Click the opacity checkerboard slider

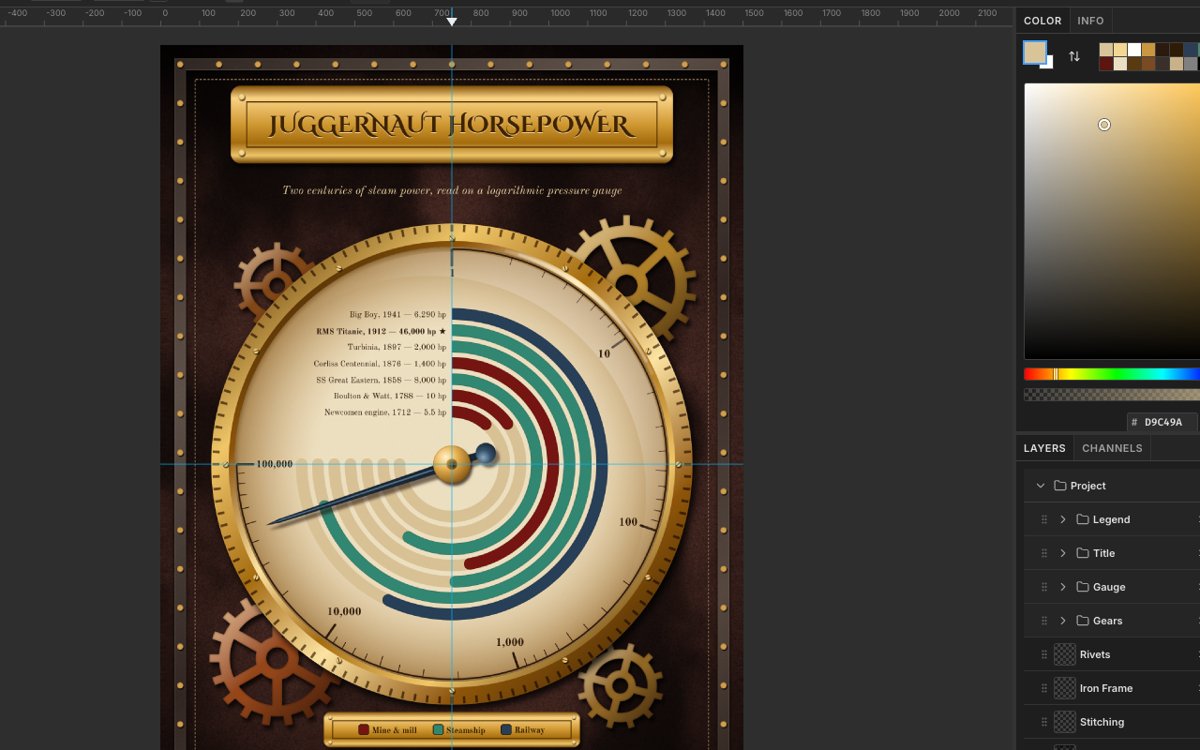pos(1112,395)
